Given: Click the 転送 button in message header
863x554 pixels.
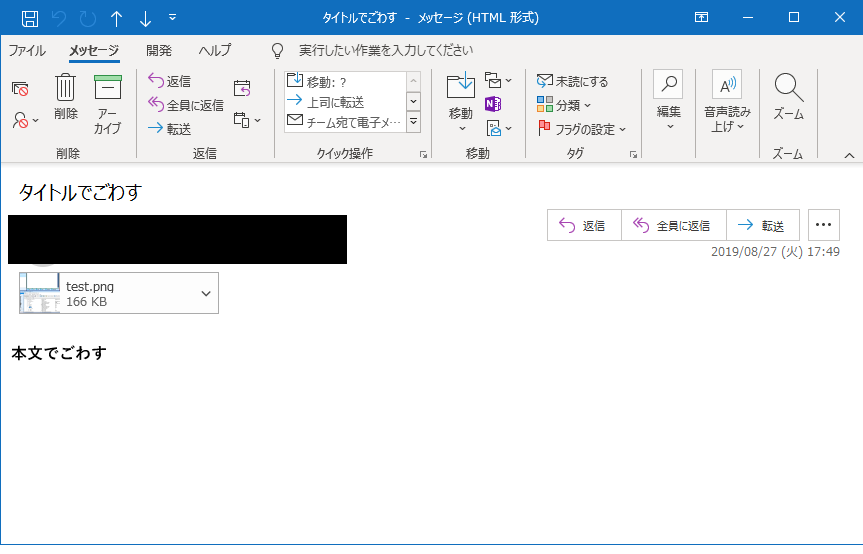Looking at the screenshot, I should point(763,225).
